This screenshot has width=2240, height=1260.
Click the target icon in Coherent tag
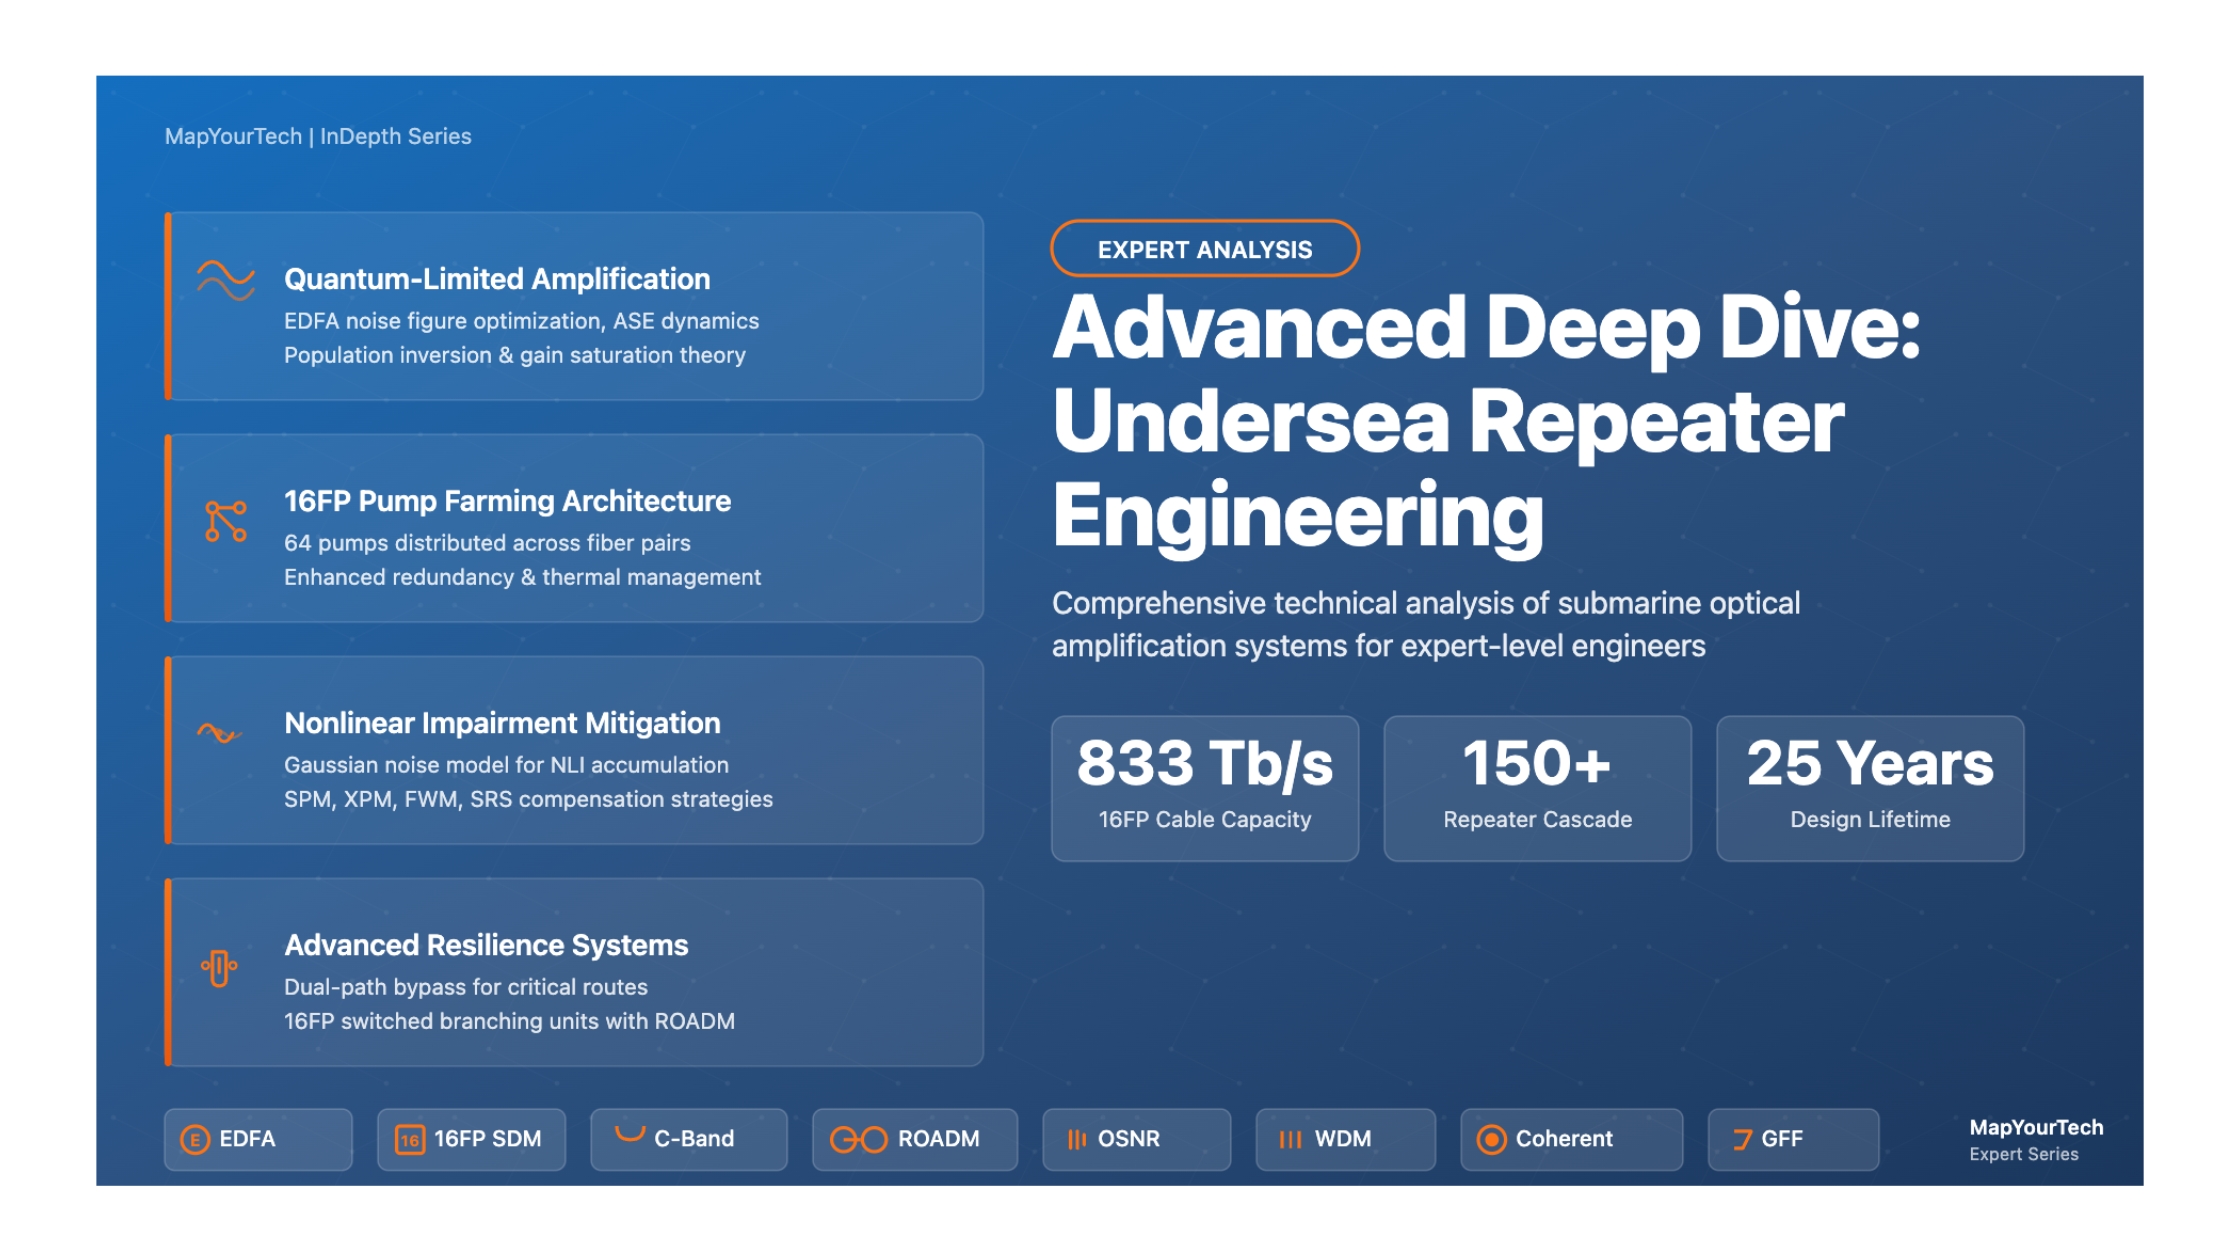tap(1491, 1139)
